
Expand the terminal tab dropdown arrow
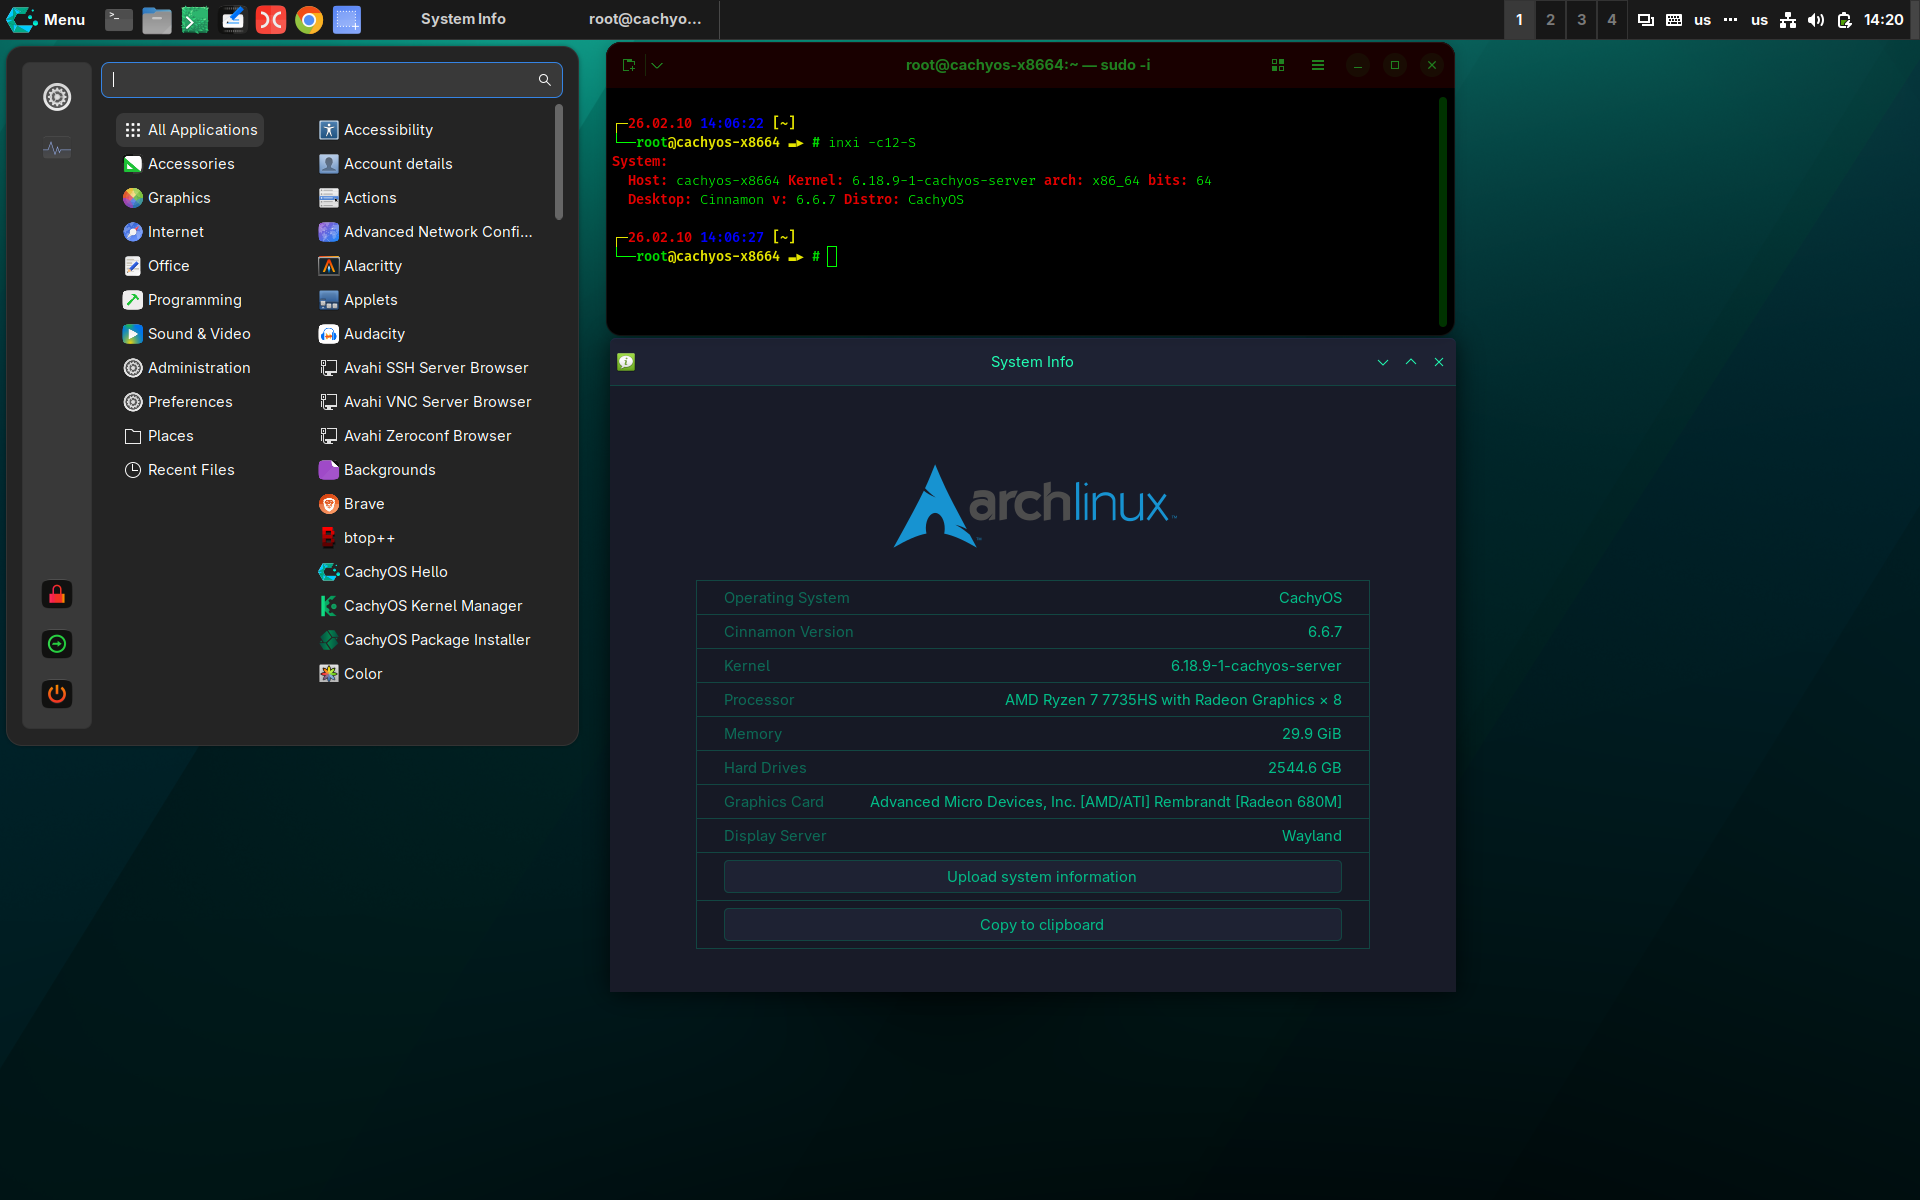click(657, 65)
